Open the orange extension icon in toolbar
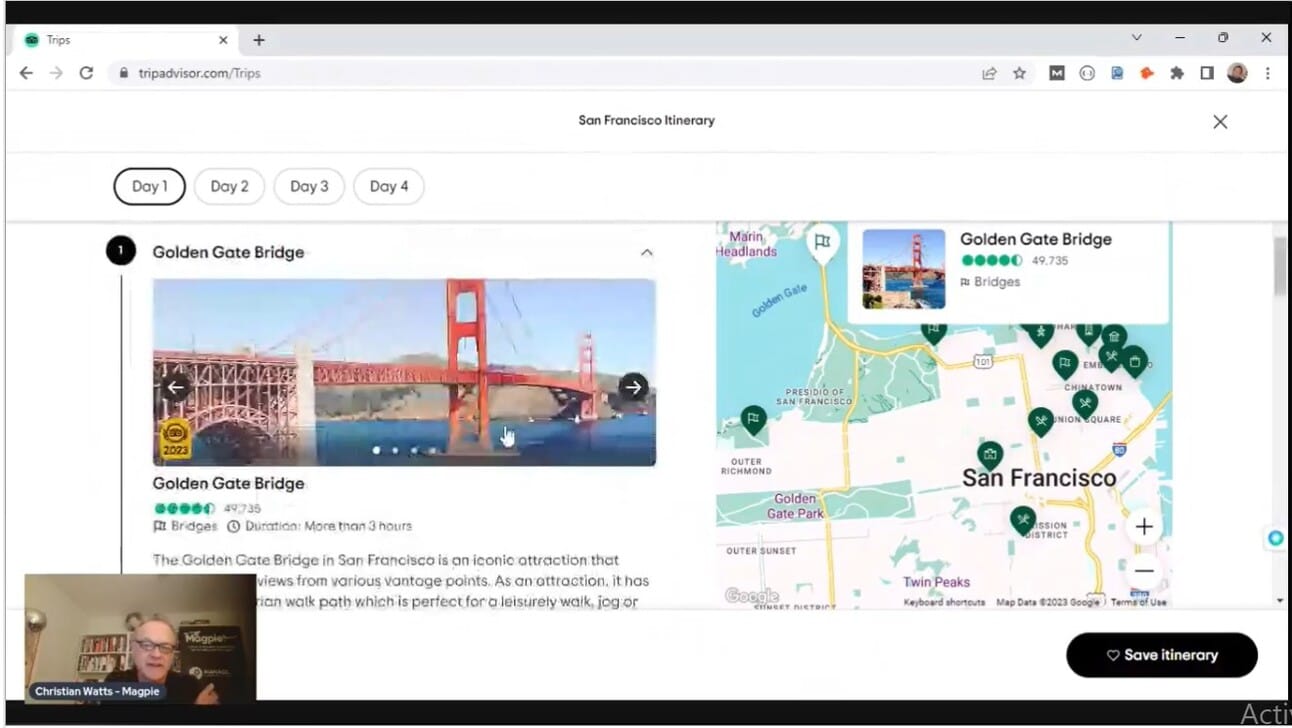The height and width of the screenshot is (728, 1292). point(1147,73)
